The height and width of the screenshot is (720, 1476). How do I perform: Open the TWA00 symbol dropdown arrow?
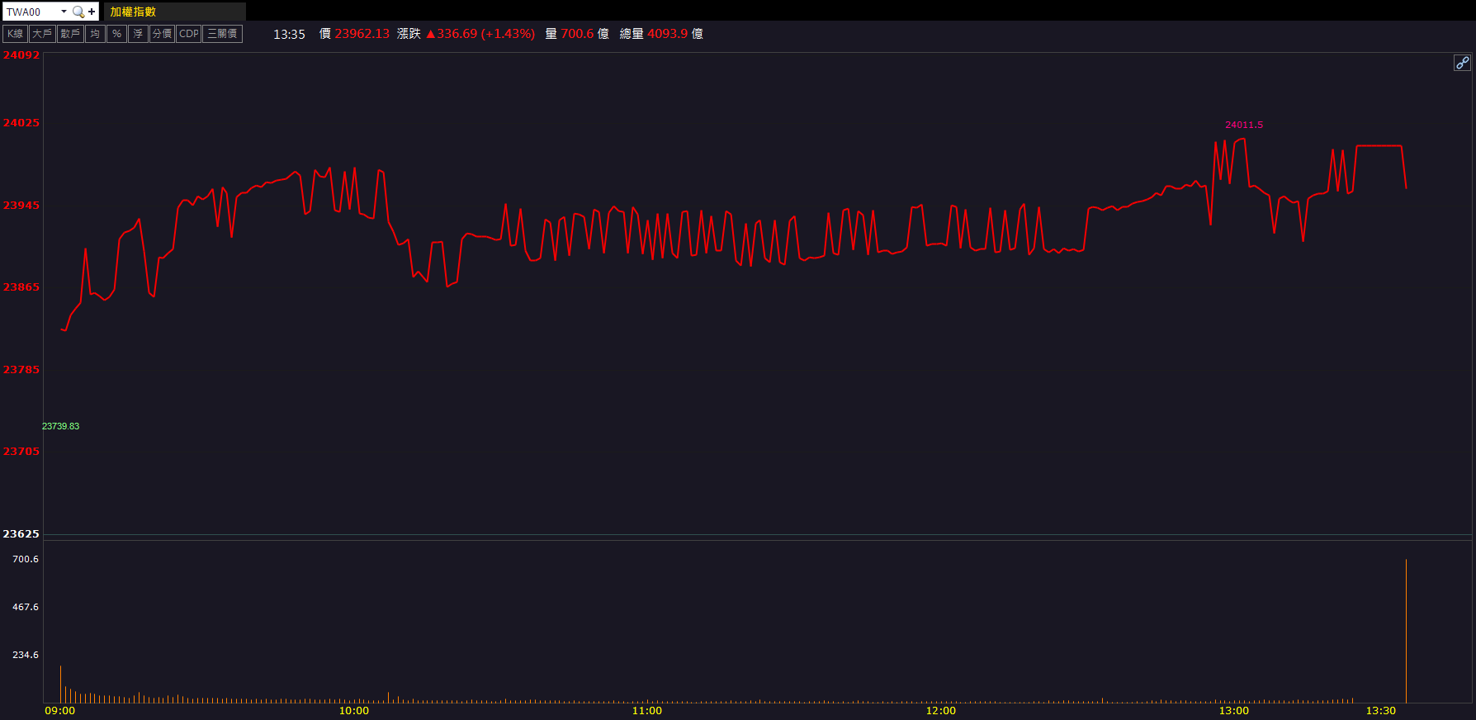[64, 12]
